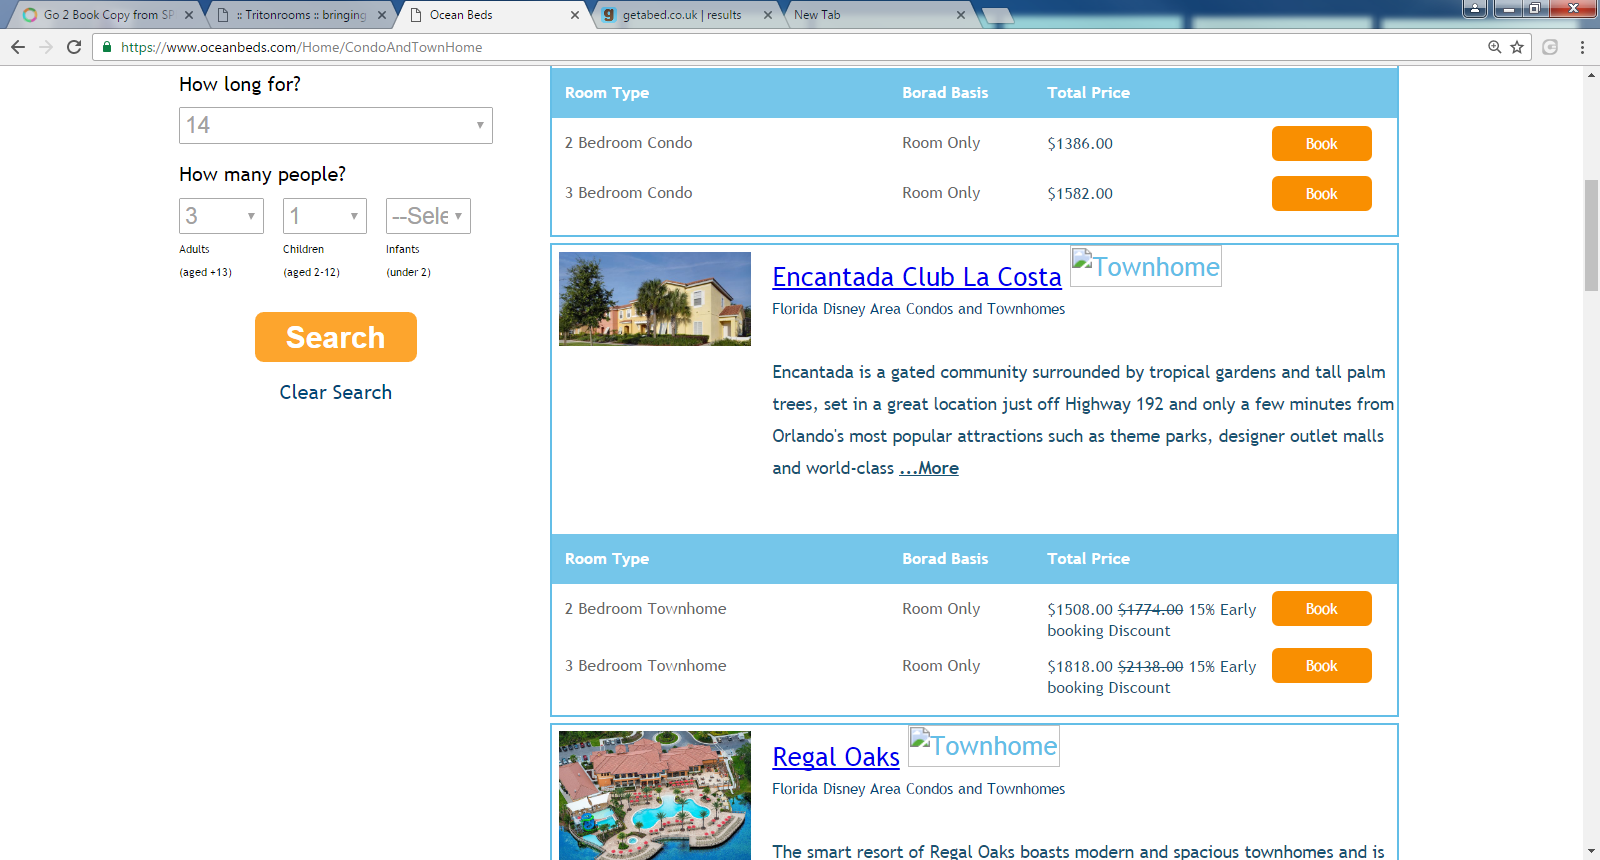Click the How many people? label

(x=262, y=174)
